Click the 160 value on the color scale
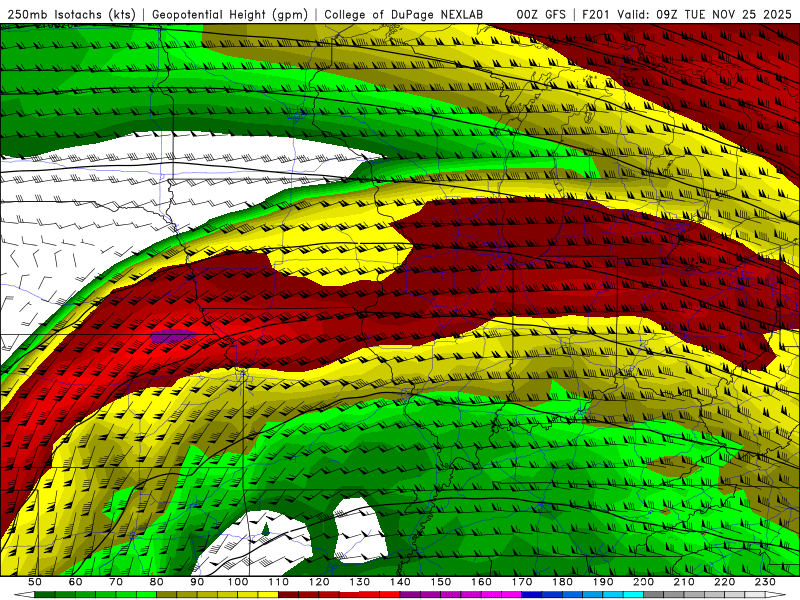This screenshot has height=600, width=800. pyautogui.click(x=481, y=582)
